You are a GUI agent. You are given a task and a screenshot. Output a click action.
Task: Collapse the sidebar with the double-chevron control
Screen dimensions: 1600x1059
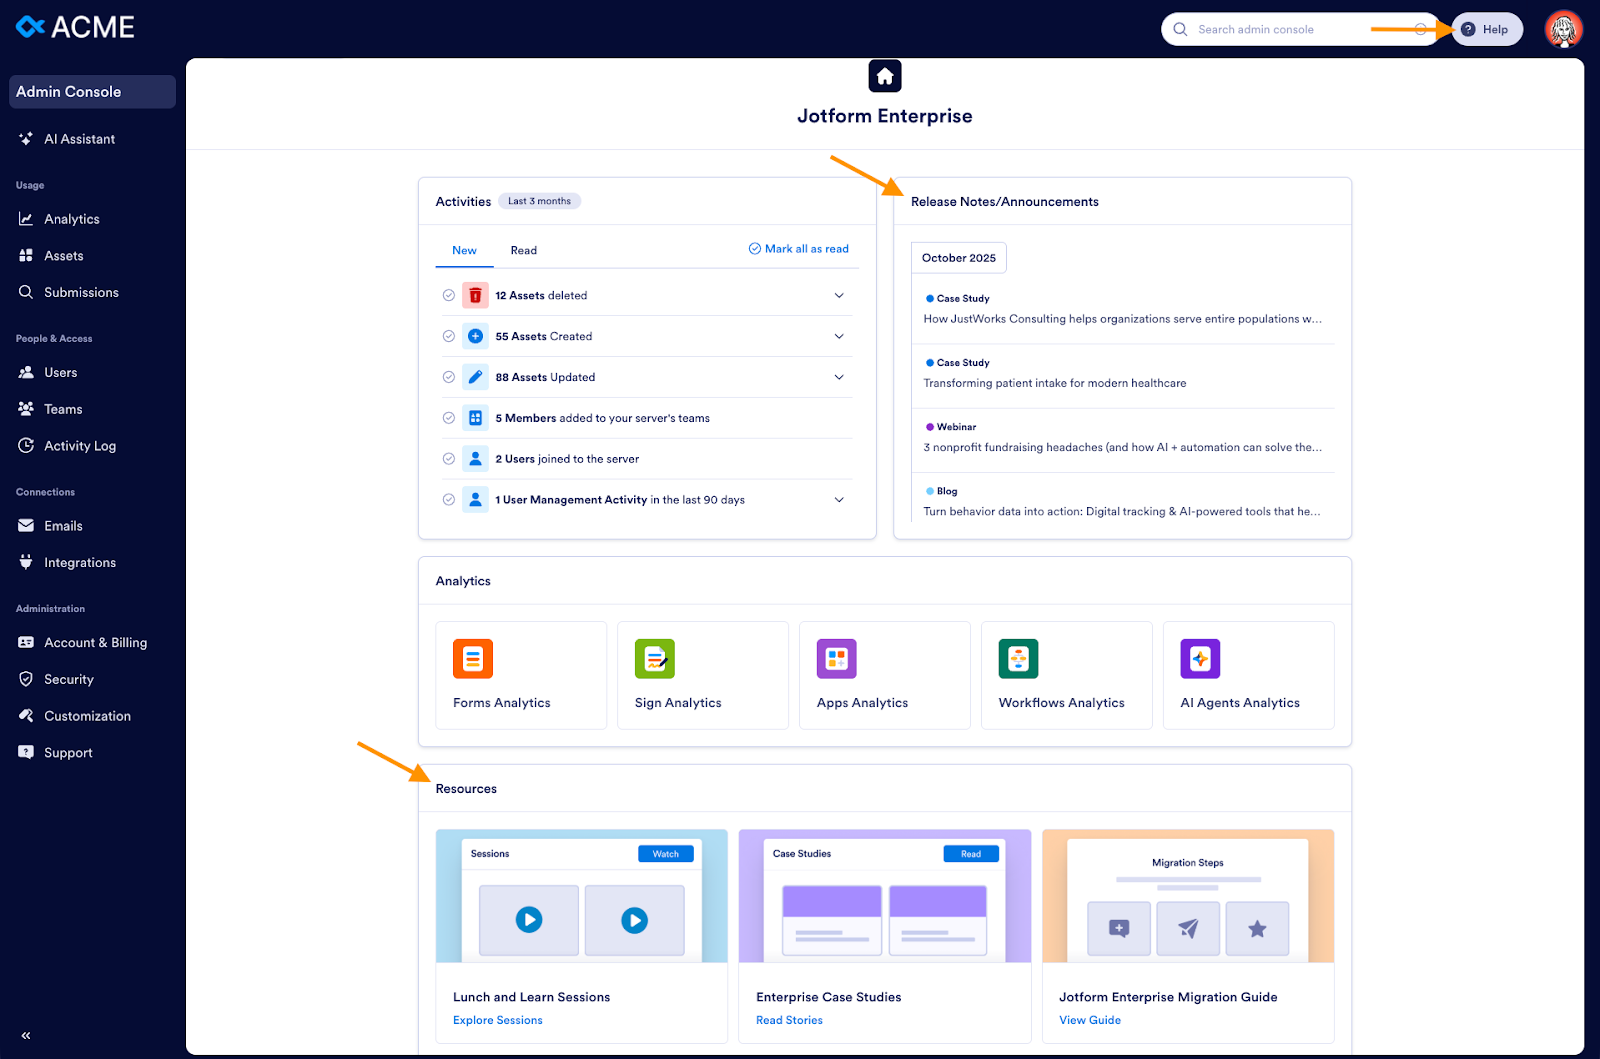25,1035
